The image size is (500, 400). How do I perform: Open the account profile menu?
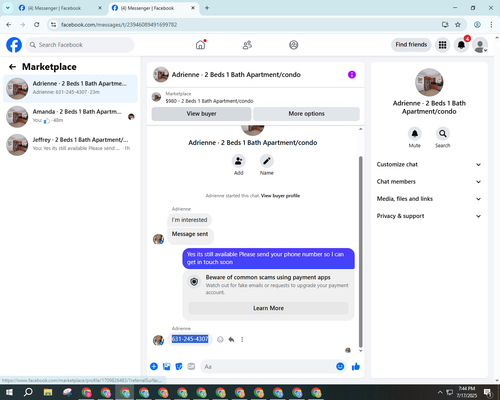(480, 45)
